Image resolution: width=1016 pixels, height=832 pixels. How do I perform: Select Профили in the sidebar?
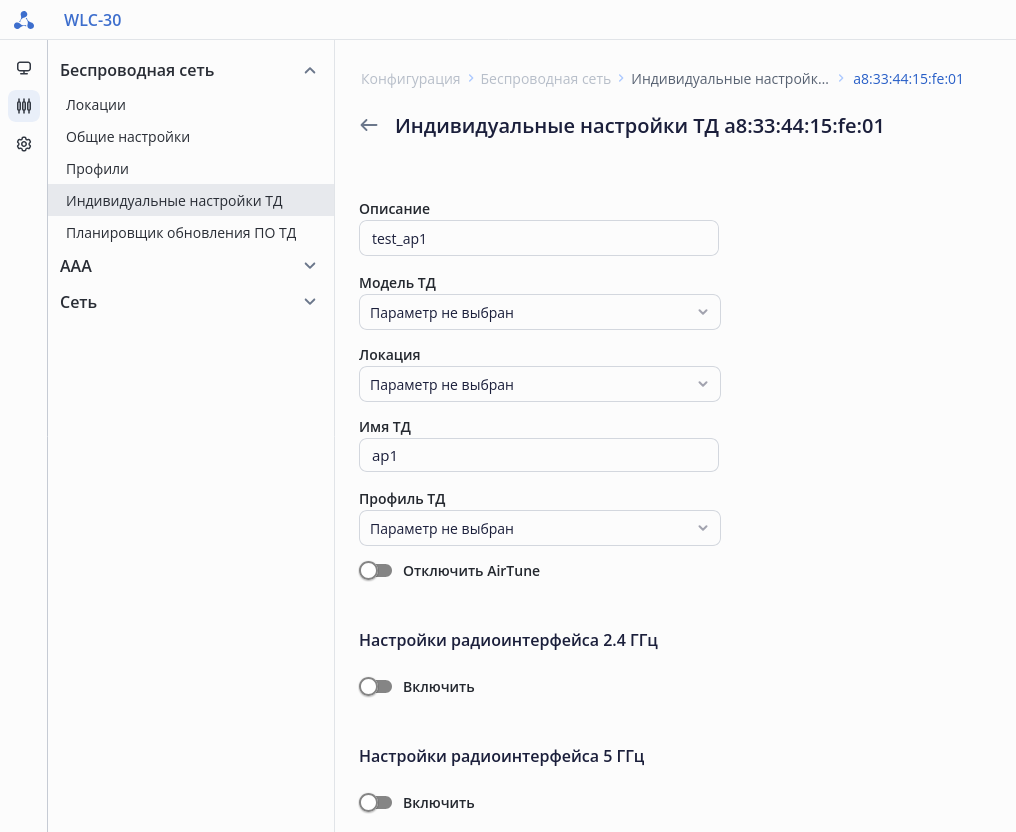tap(98, 169)
